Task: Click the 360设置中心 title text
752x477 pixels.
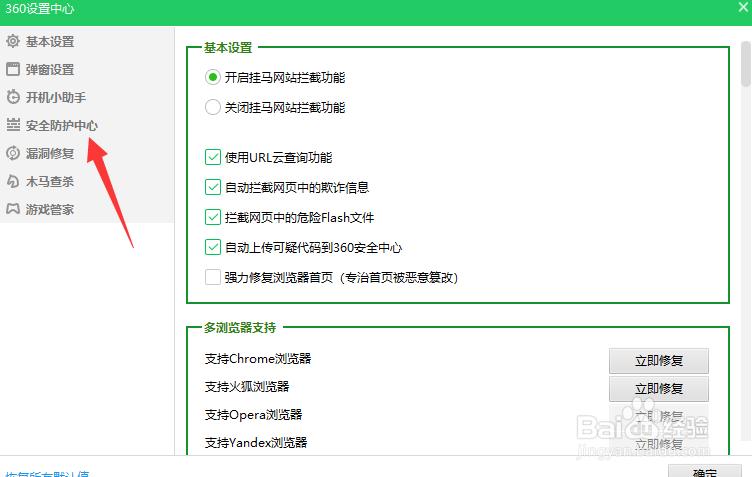Action: click(x=40, y=9)
